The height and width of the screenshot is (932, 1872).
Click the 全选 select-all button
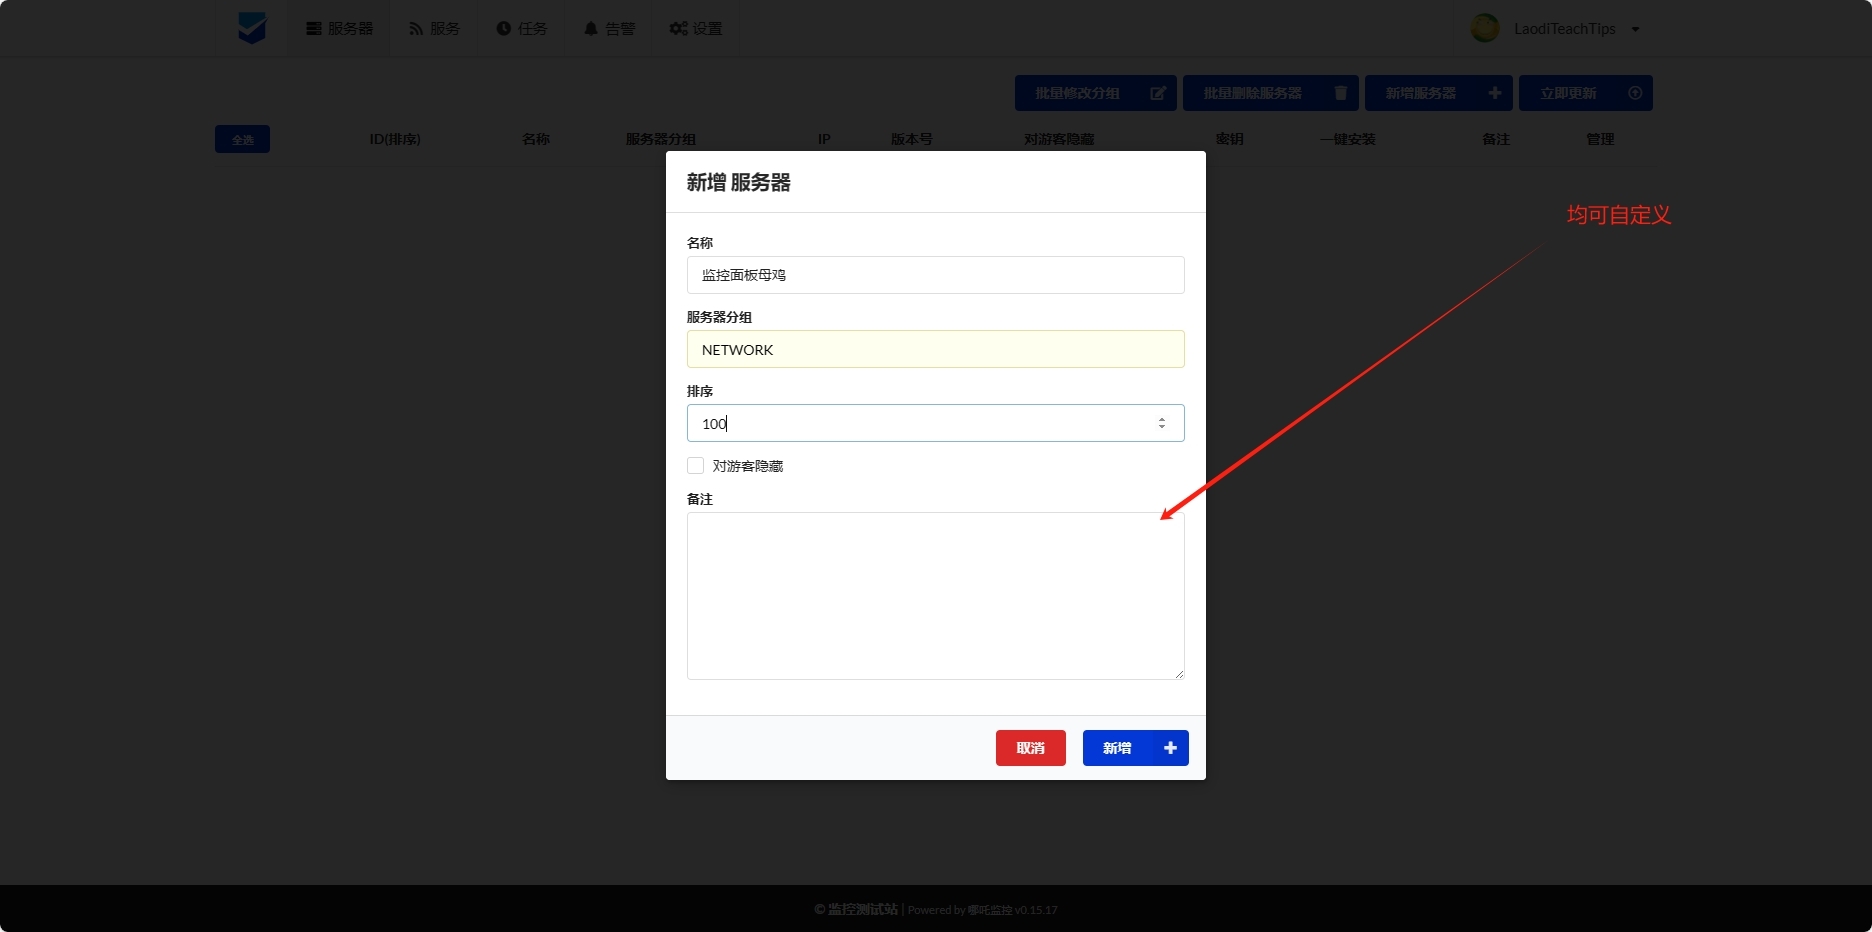(x=242, y=140)
